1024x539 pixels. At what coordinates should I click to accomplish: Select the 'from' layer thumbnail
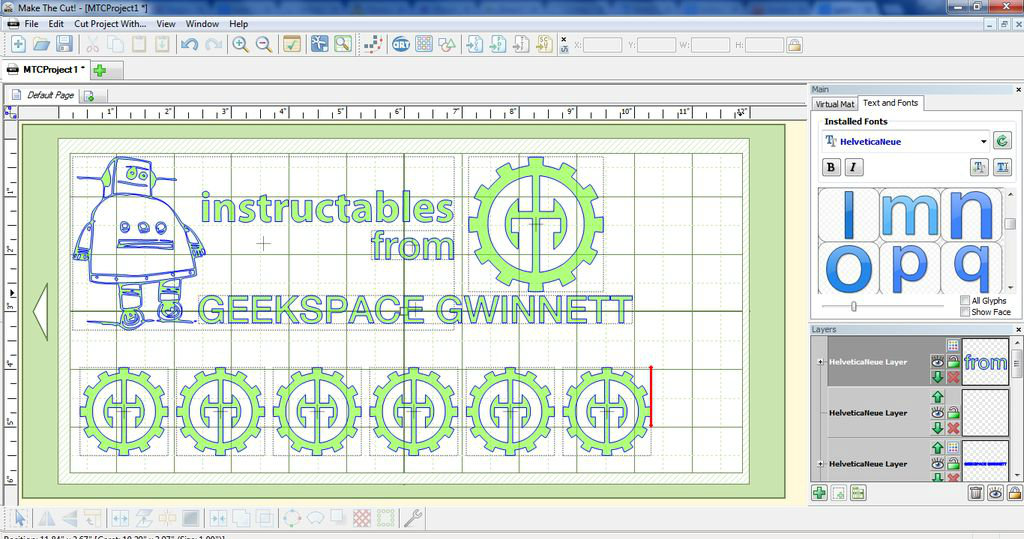point(985,362)
